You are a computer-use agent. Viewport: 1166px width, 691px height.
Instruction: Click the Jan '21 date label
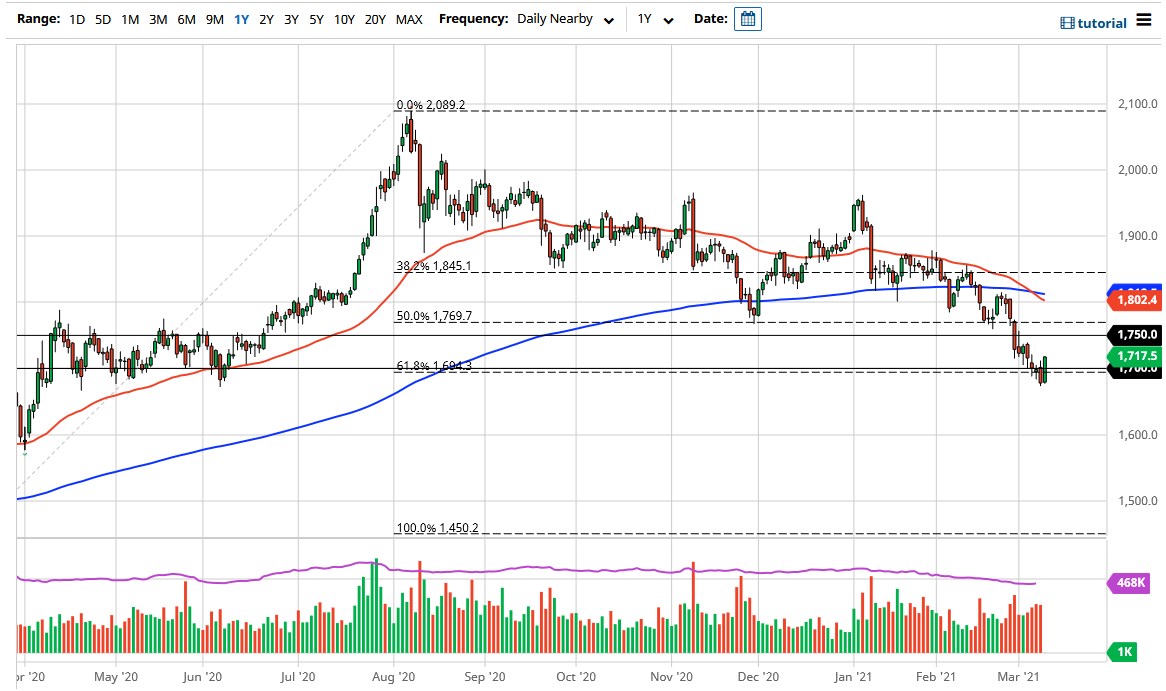pos(853,677)
